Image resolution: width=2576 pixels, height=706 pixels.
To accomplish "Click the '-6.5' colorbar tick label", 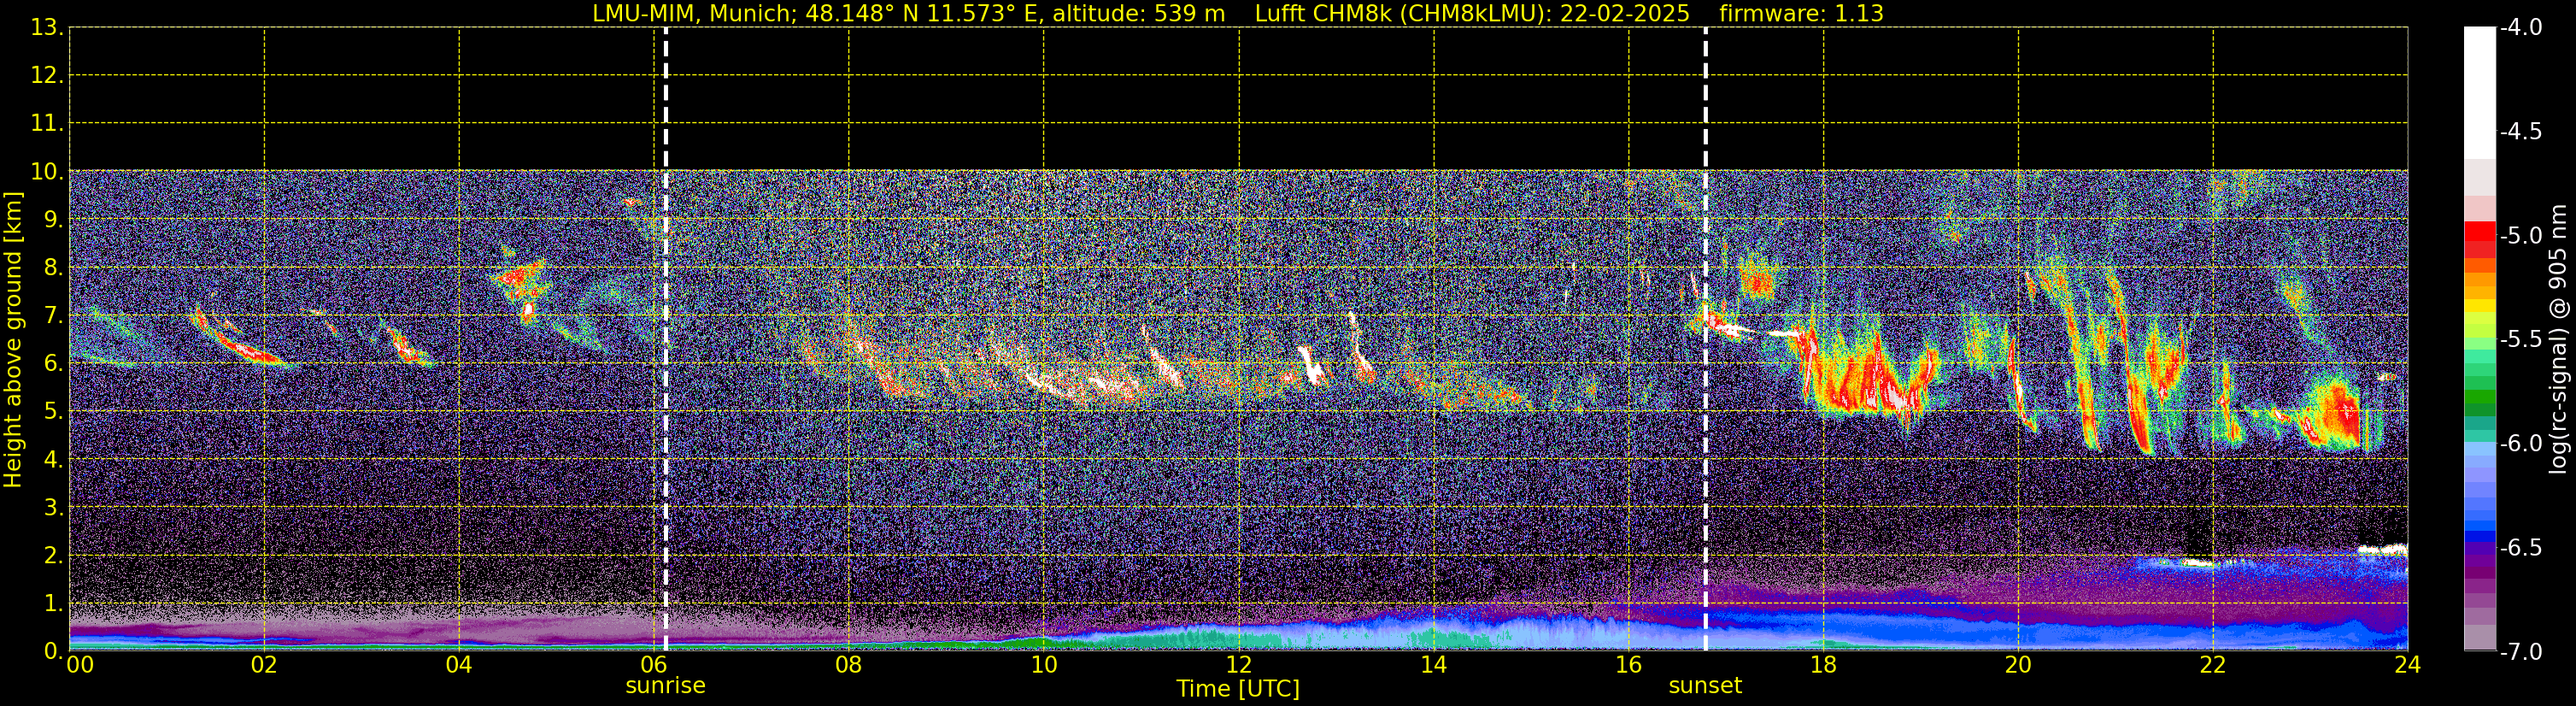I will (2520, 548).
